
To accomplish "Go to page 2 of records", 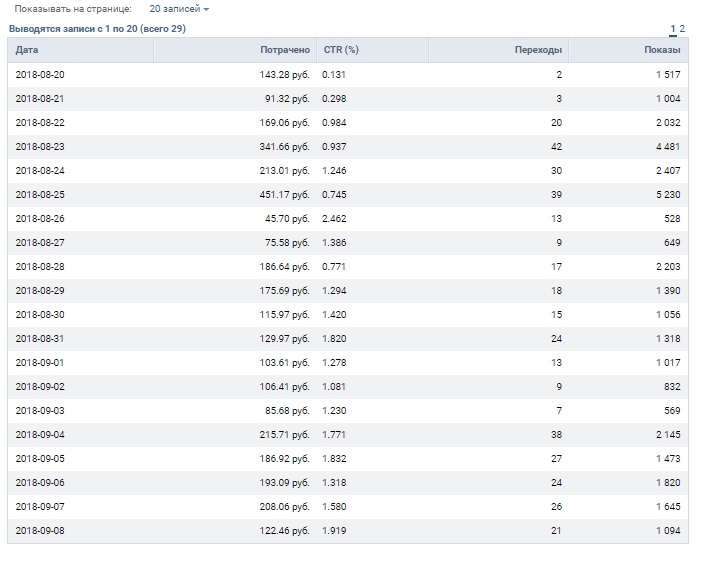I will tap(682, 29).
